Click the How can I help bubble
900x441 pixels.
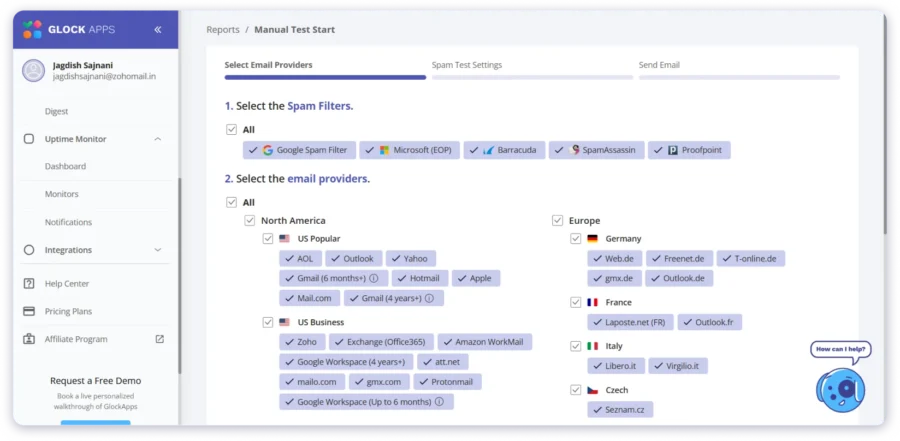point(840,350)
